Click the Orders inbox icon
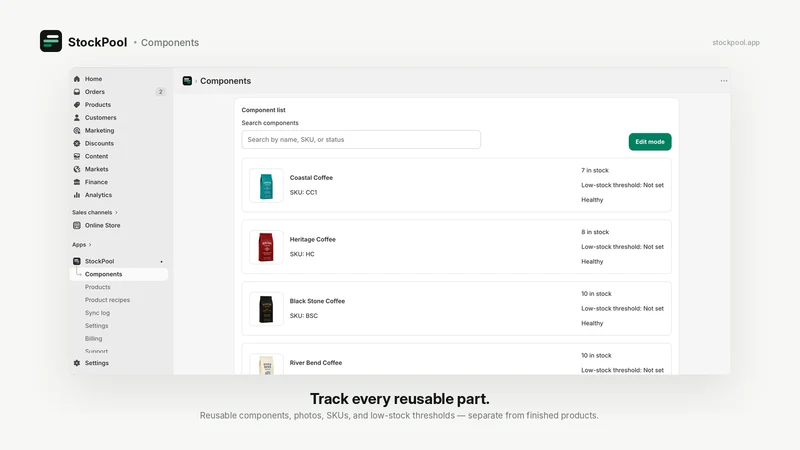This screenshot has width=800, height=450. pos(77,92)
